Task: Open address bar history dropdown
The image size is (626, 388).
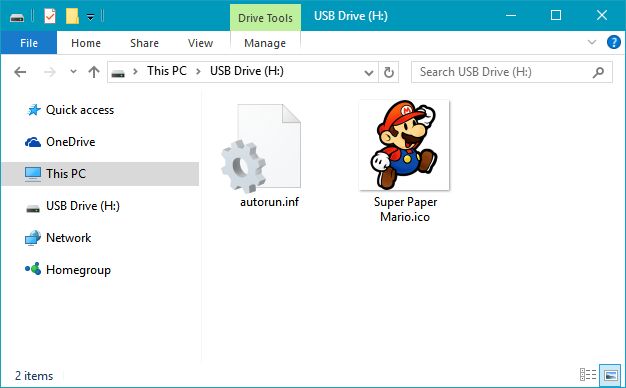Action: 369,73
